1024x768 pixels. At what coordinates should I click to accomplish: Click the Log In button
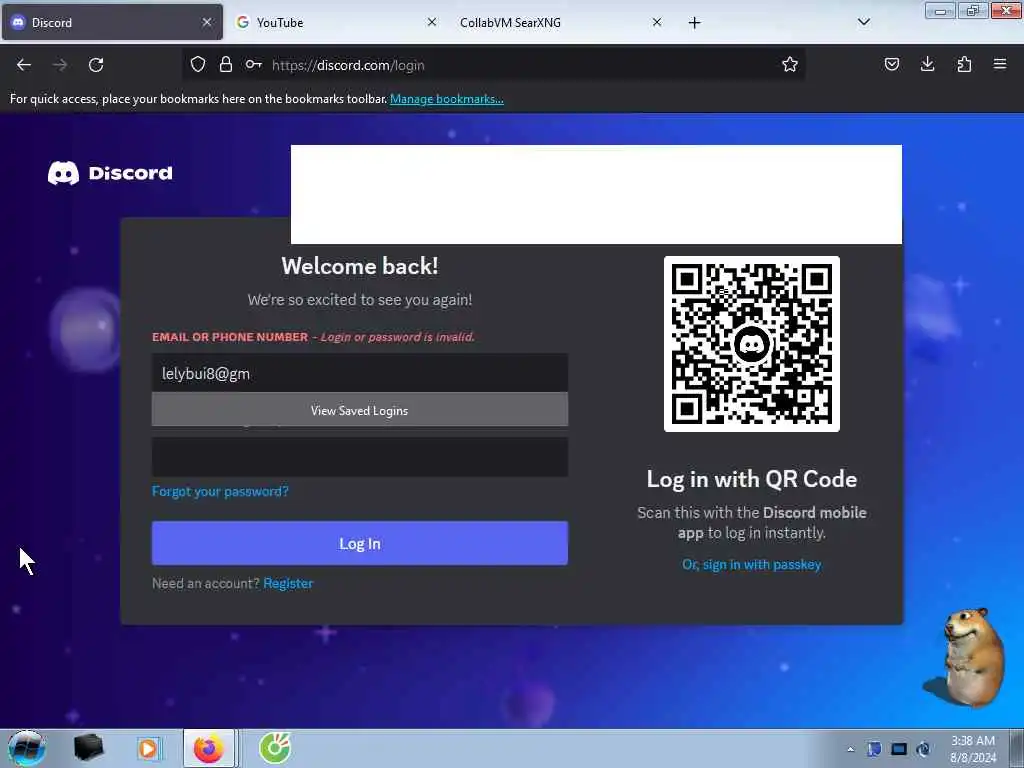coord(360,543)
